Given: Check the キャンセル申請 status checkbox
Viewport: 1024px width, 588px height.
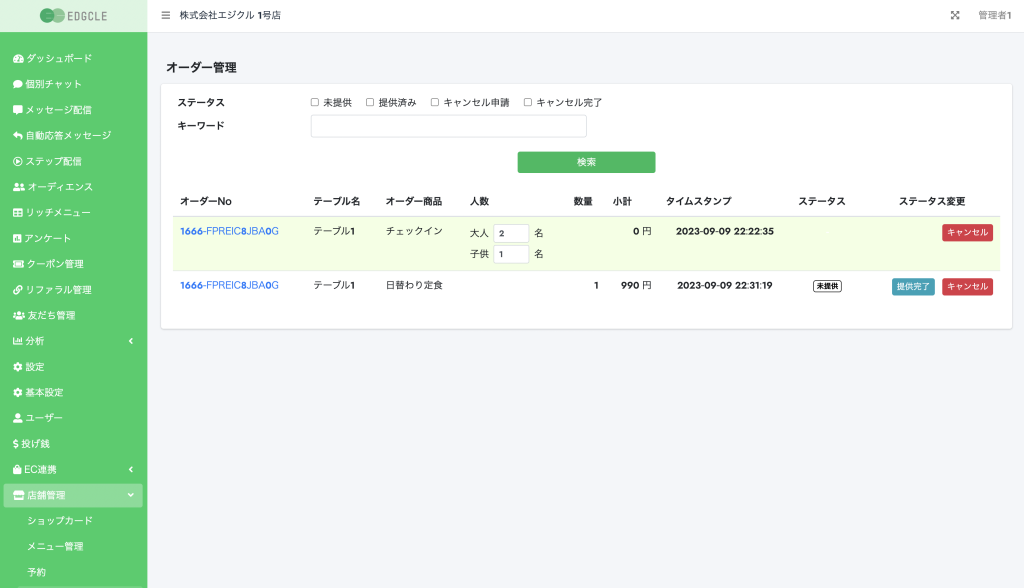Looking at the screenshot, I should point(435,102).
